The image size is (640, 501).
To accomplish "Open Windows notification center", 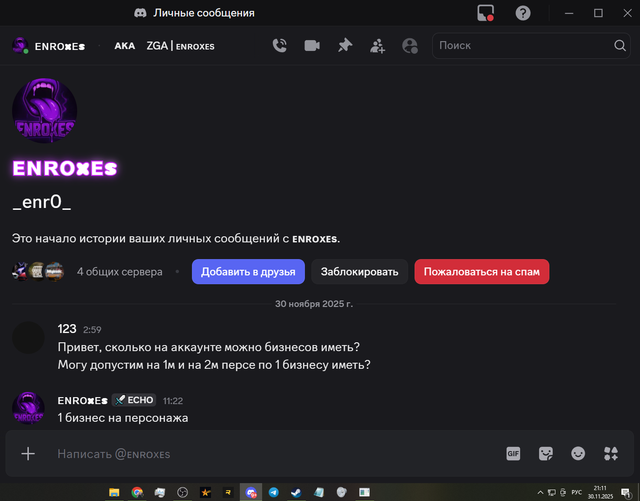I will tap(626, 493).
